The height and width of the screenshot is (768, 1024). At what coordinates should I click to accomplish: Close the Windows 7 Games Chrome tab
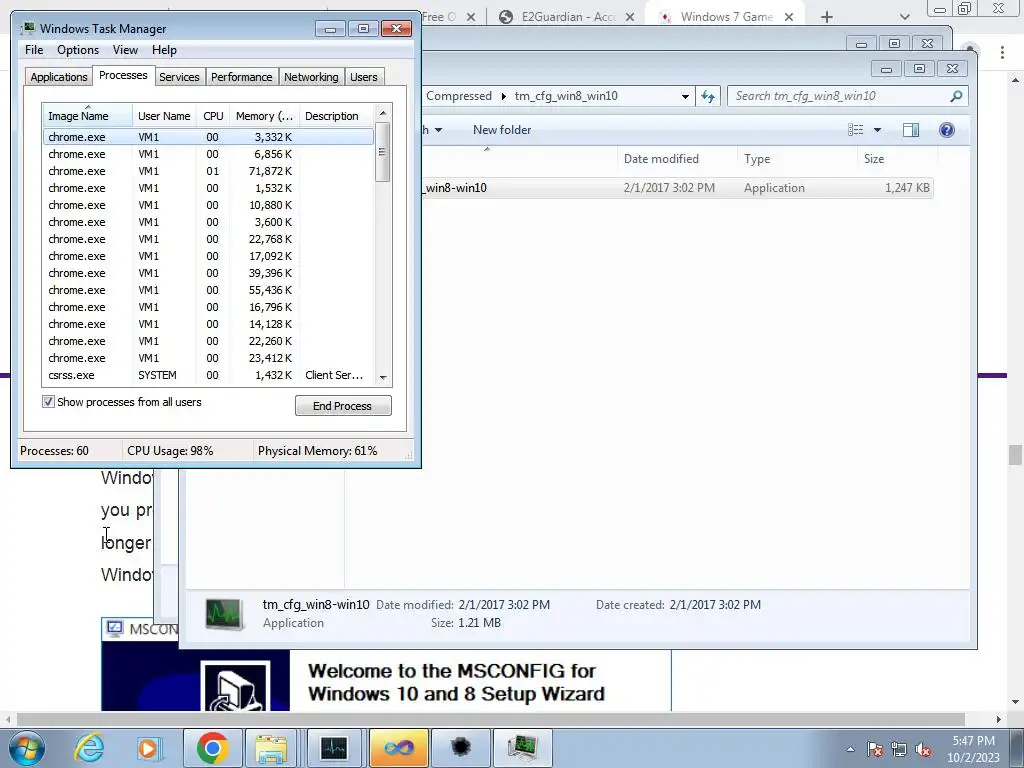click(x=789, y=17)
